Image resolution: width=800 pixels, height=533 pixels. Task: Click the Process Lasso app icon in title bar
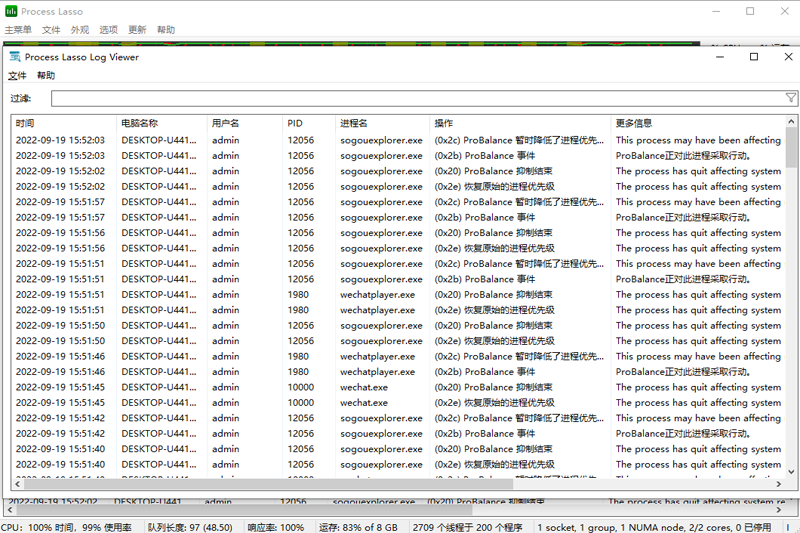[11, 11]
